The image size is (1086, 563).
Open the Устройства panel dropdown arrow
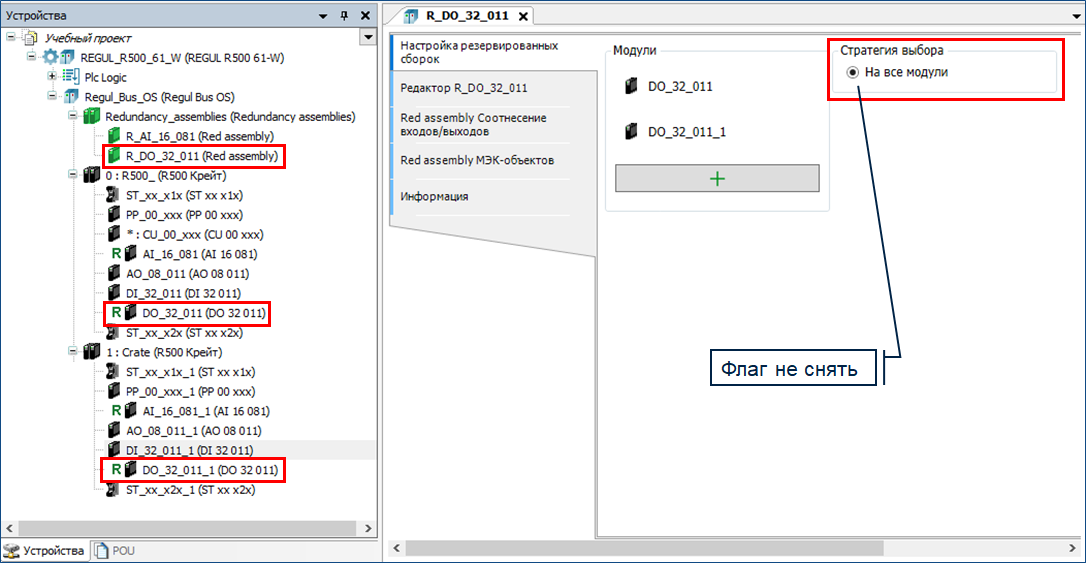322,17
